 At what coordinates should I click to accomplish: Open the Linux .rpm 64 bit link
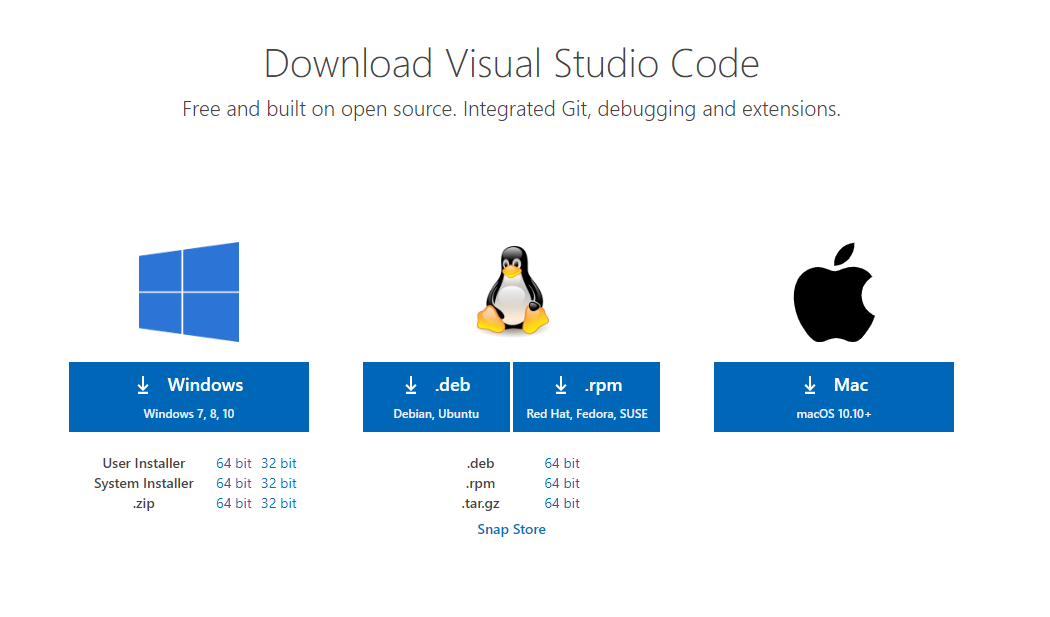pos(562,483)
